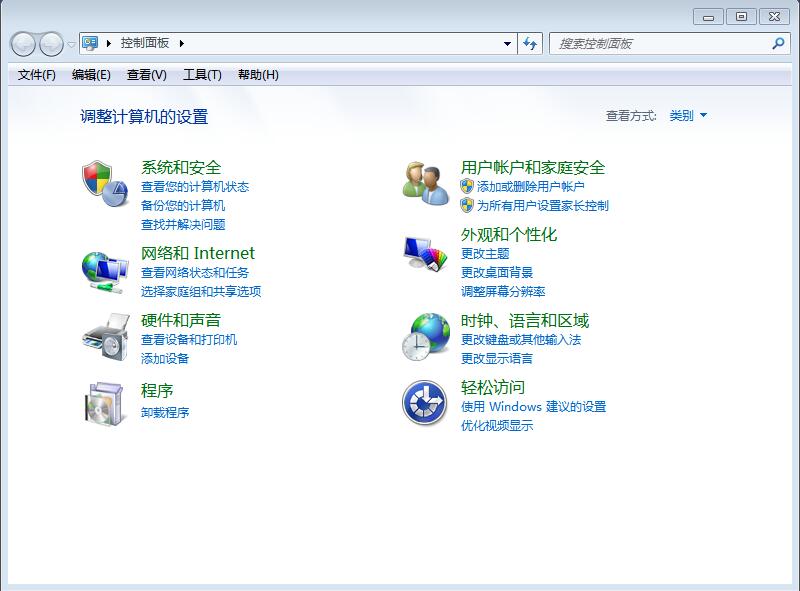Click the 硬件和声音 printer icon
The image size is (800, 591).
click(104, 336)
